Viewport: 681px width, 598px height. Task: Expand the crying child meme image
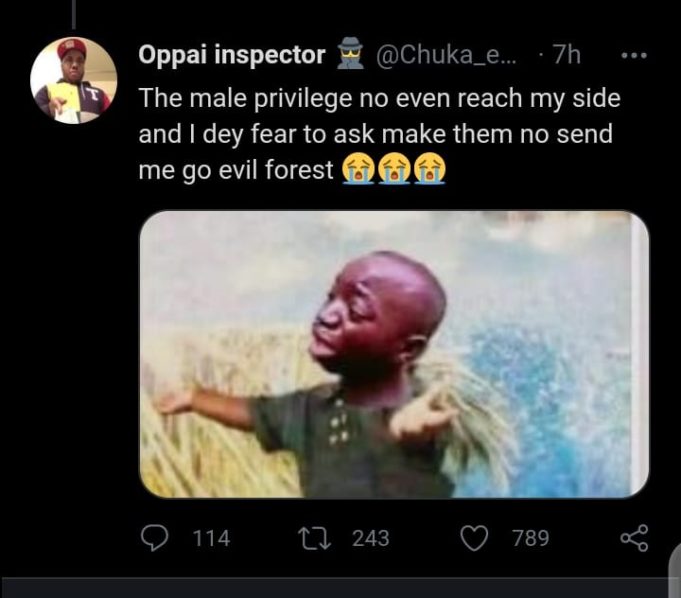[394, 353]
